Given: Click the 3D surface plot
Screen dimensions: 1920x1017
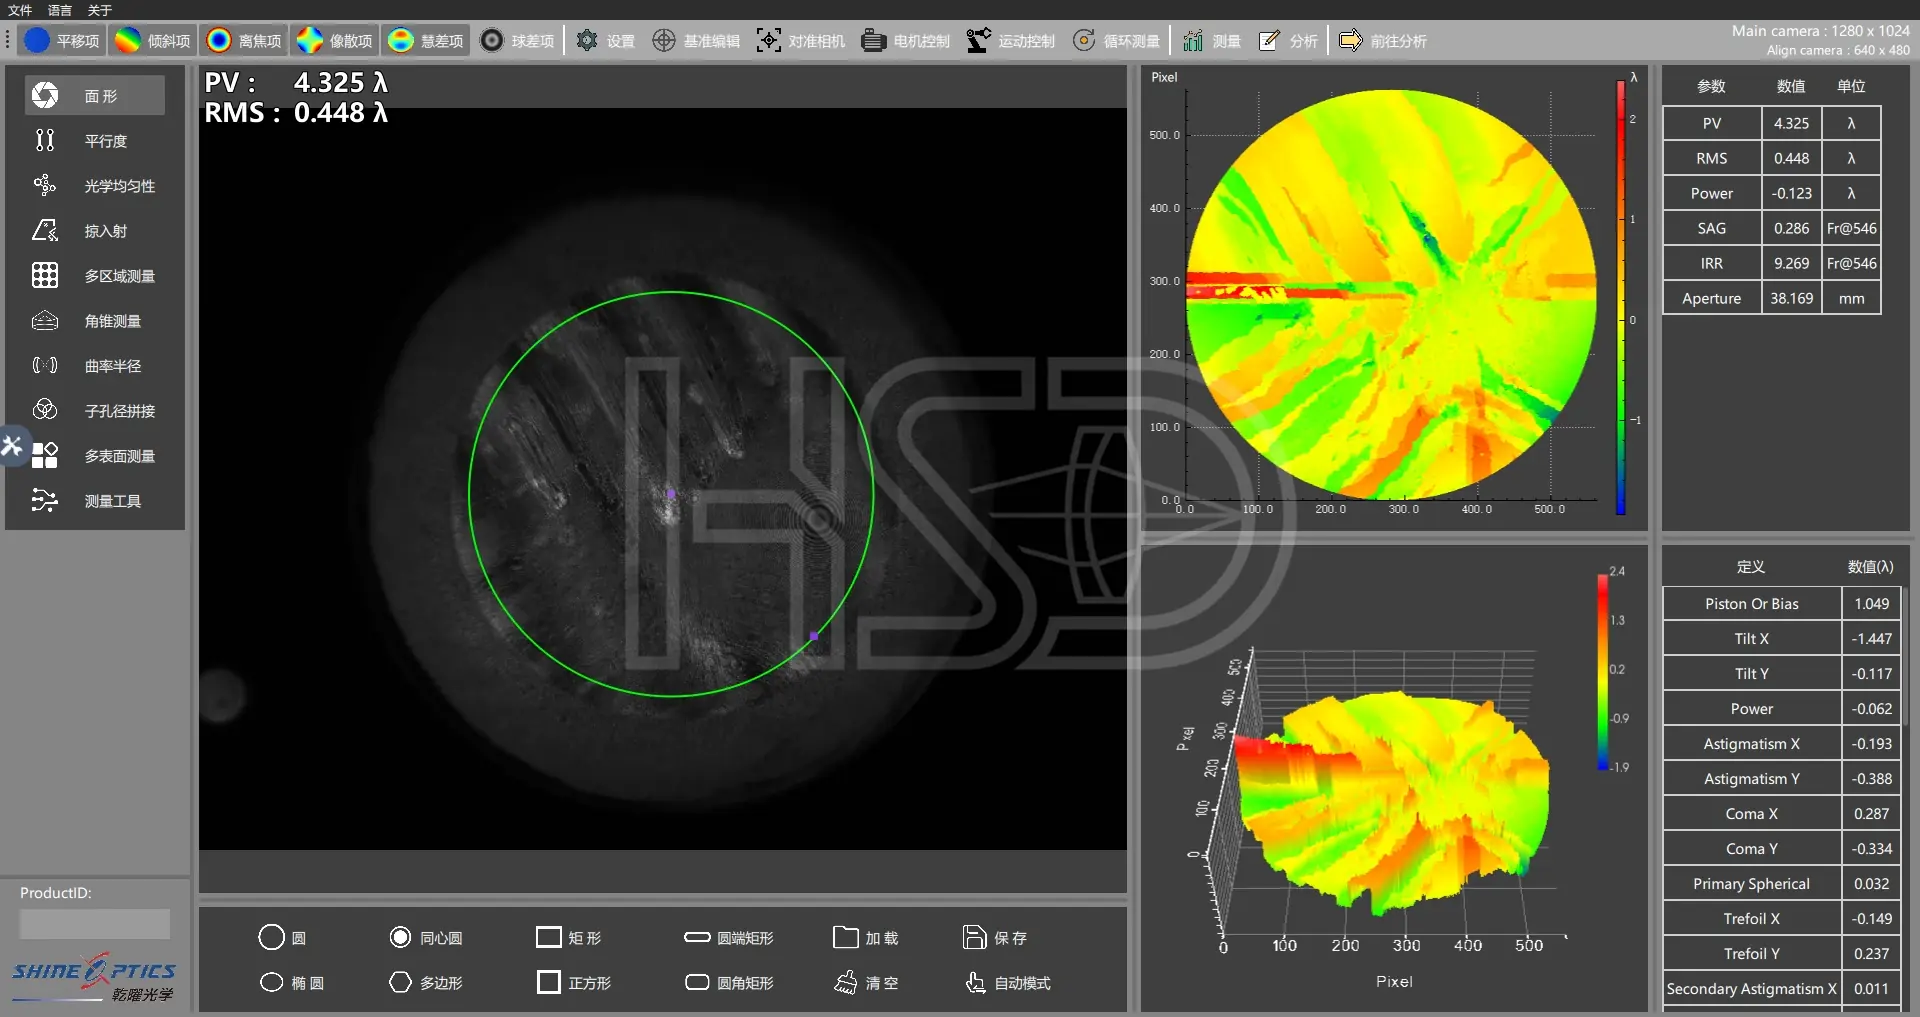Looking at the screenshot, I should pos(1395,805).
